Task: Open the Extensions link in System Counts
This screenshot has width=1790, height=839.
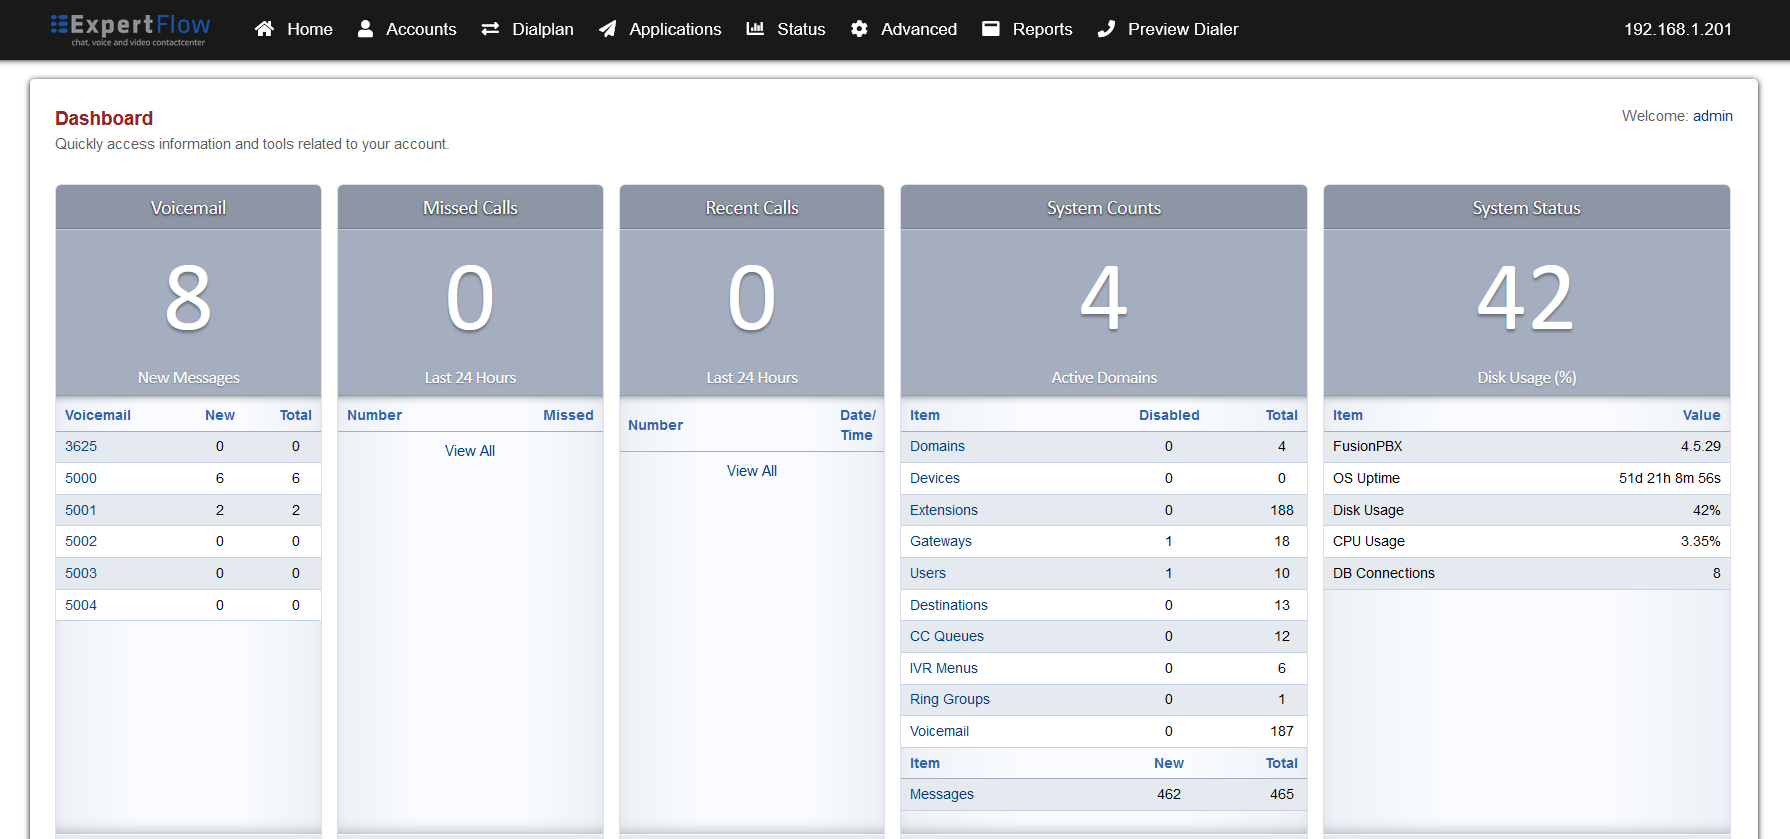Action: [943, 510]
